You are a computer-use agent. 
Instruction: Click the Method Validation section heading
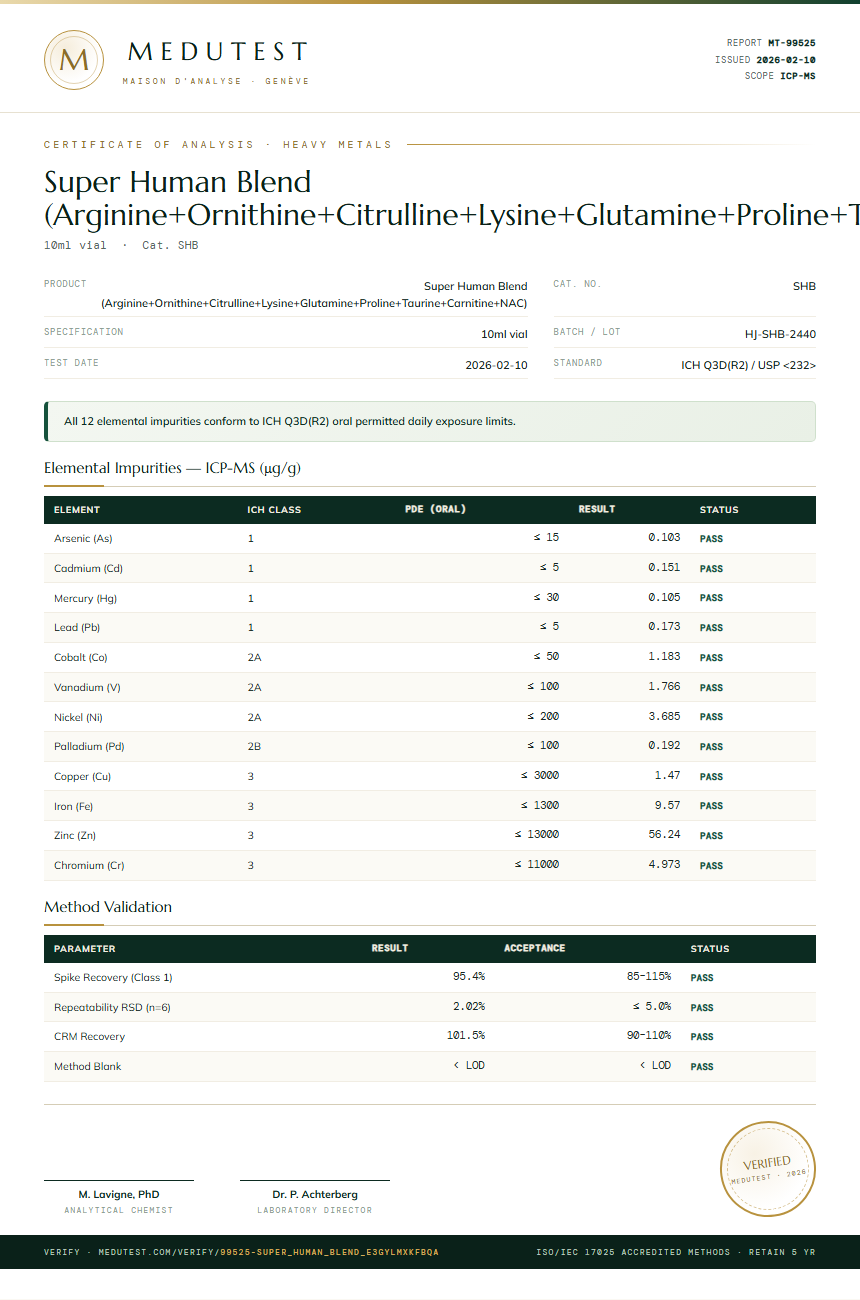pyautogui.click(x=108, y=907)
